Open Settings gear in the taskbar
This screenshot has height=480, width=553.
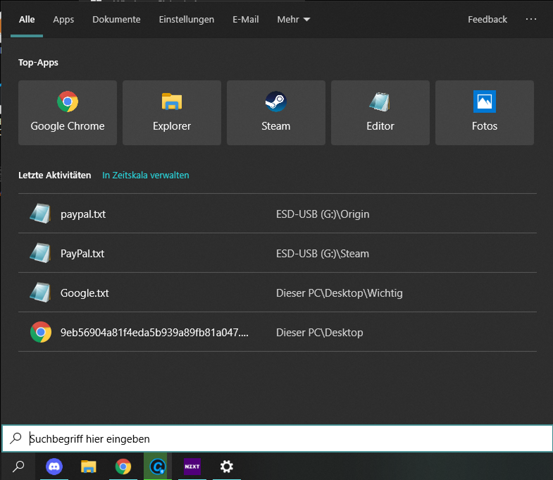tap(226, 467)
